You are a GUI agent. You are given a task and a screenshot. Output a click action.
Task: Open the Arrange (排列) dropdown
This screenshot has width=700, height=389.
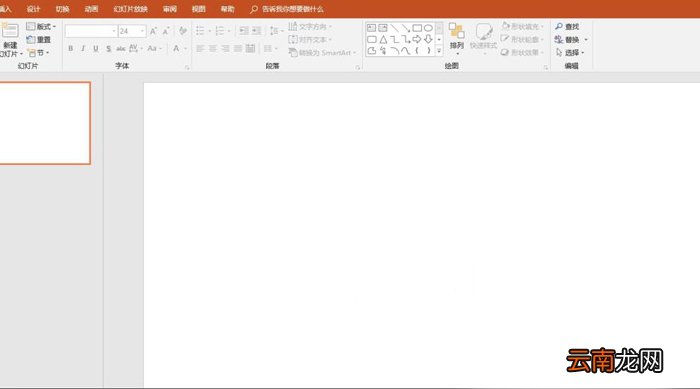click(x=457, y=38)
